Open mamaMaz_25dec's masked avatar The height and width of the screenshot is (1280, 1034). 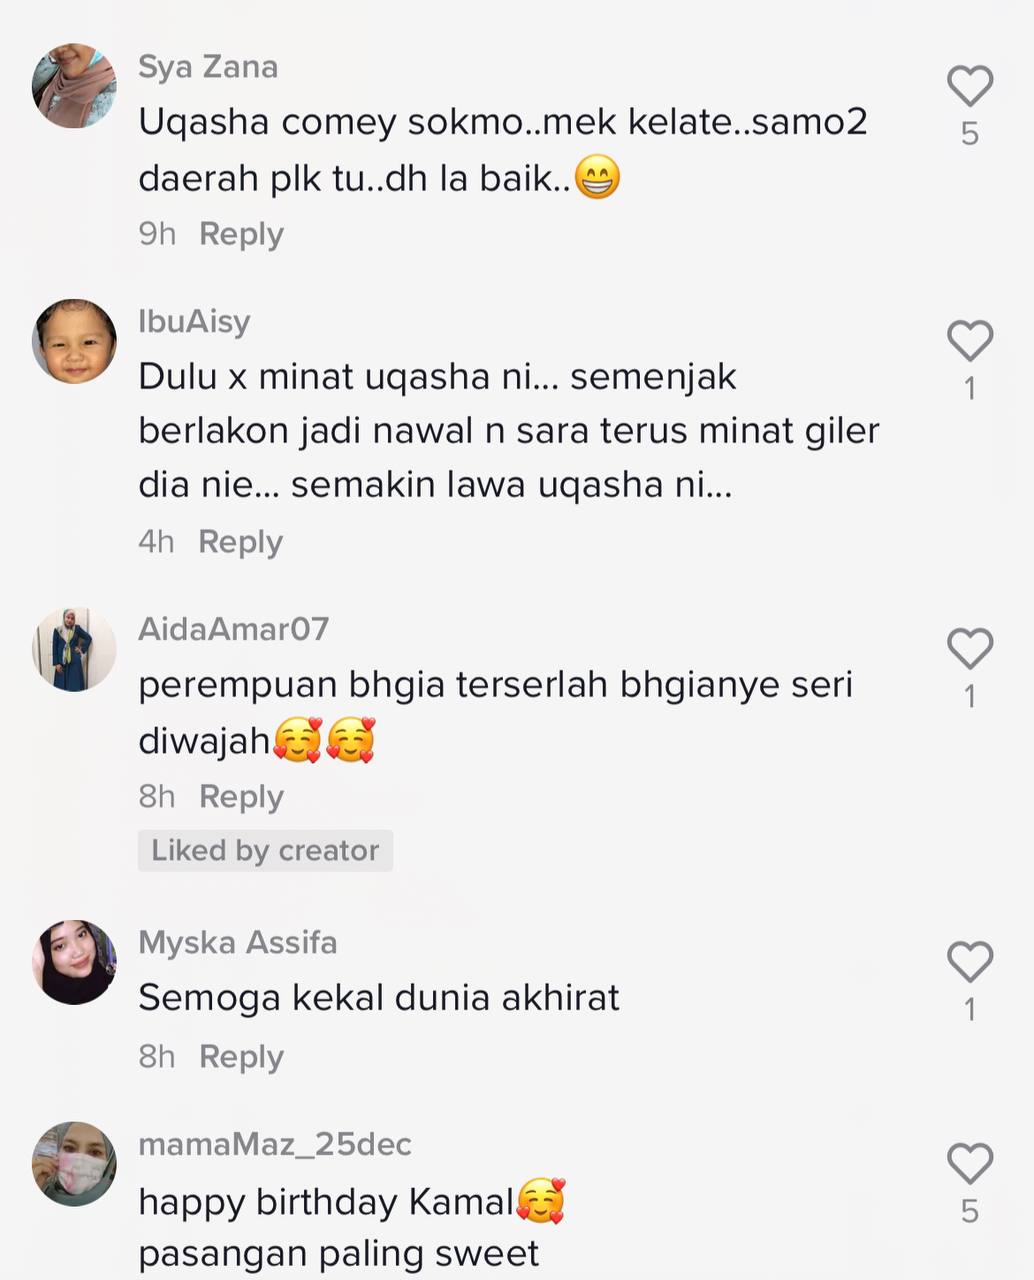[x=74, y=1164]
